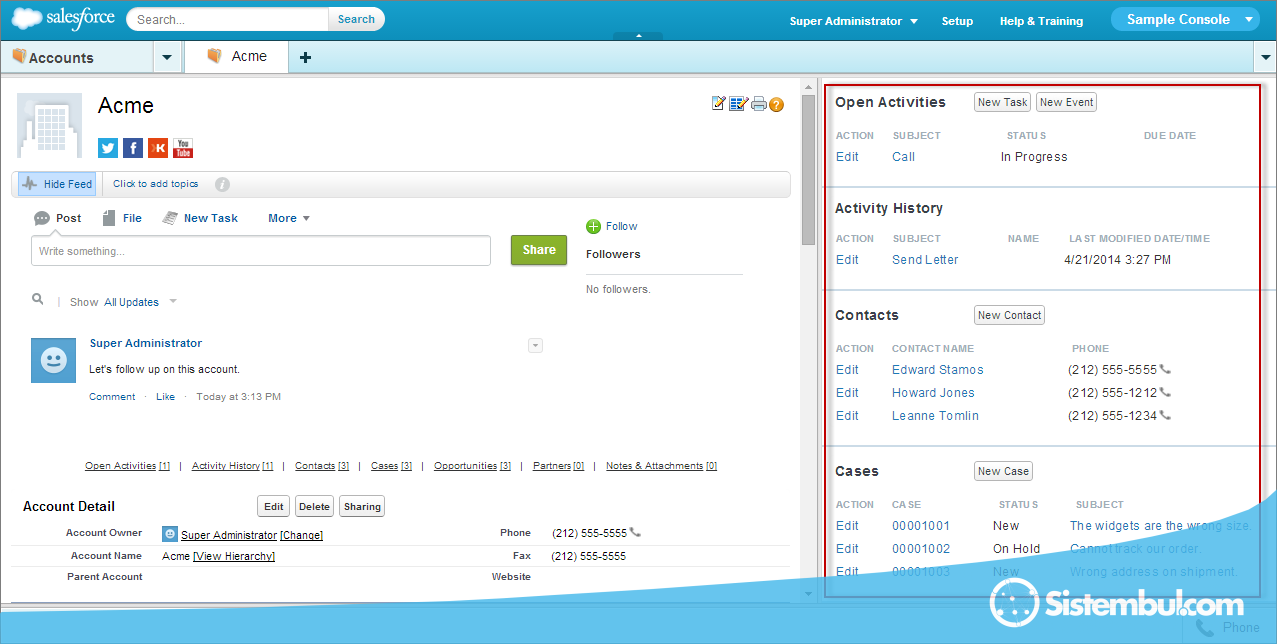Click the Salesforce cloud logo
This screenshot has width=1277, height=644.
tap(63, 19)
